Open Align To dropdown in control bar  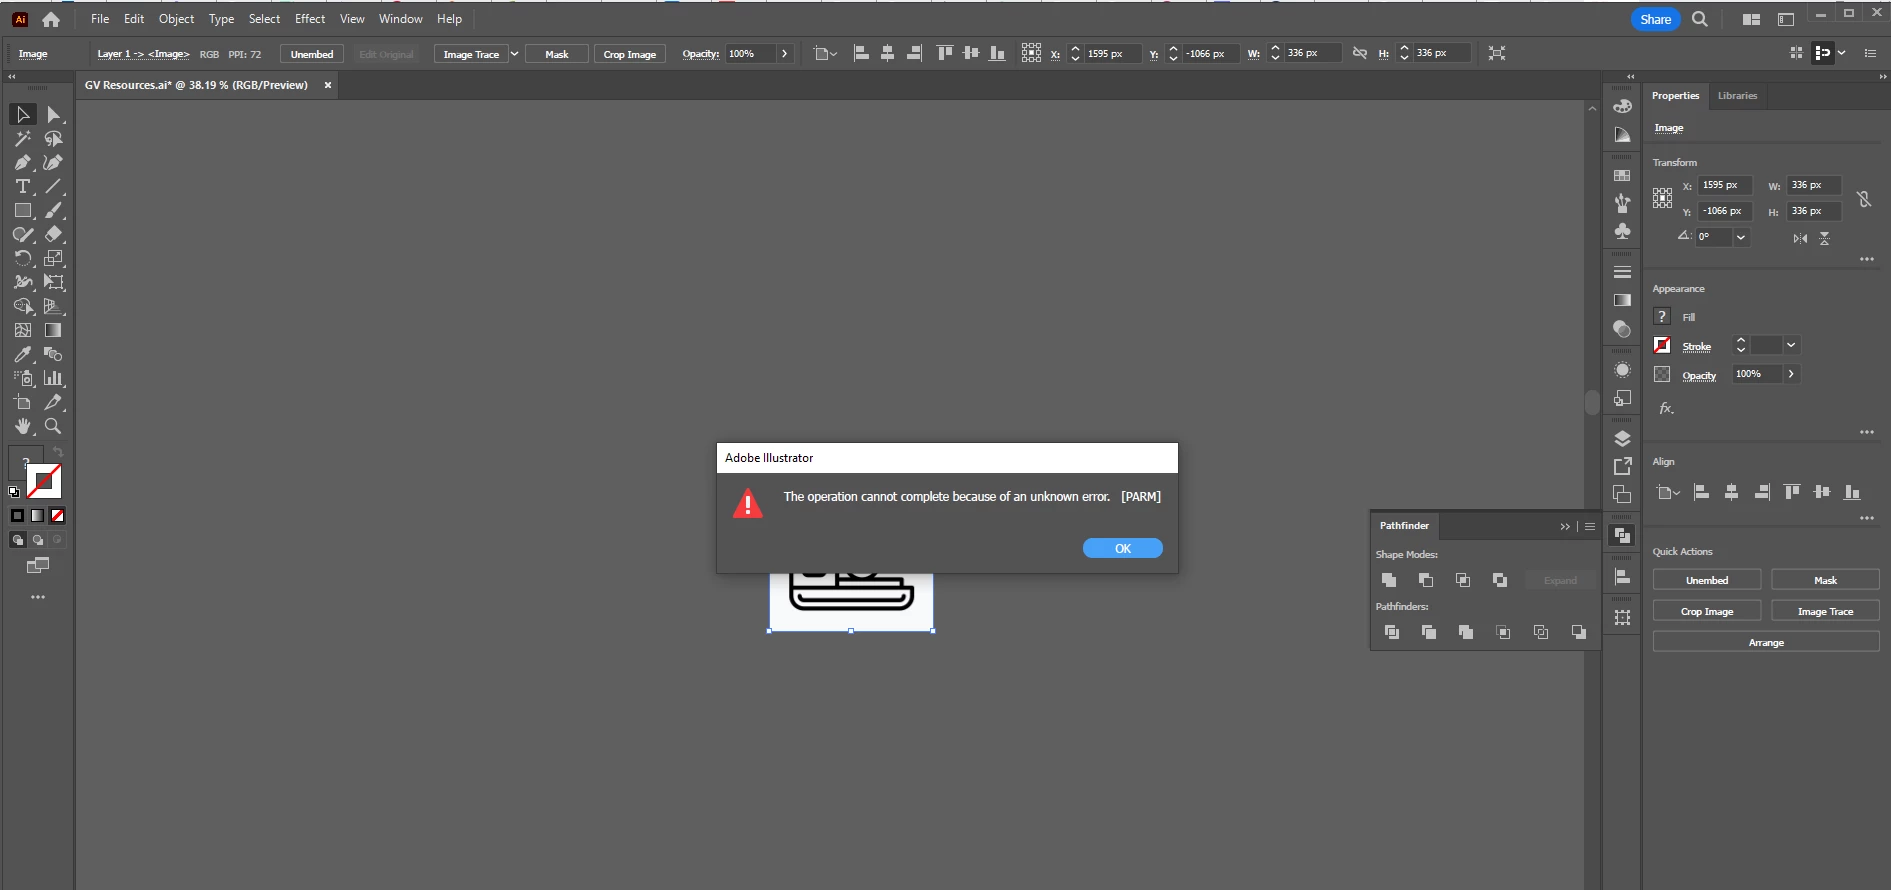[x=825, y=54]
